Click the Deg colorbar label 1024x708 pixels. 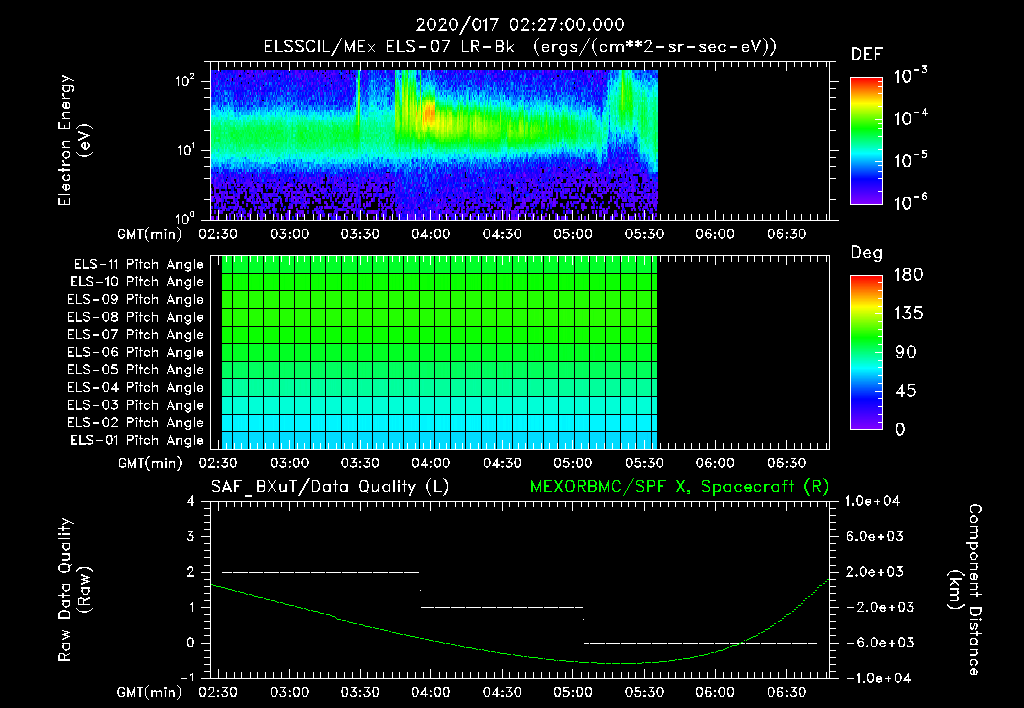[x=867, y=253]
